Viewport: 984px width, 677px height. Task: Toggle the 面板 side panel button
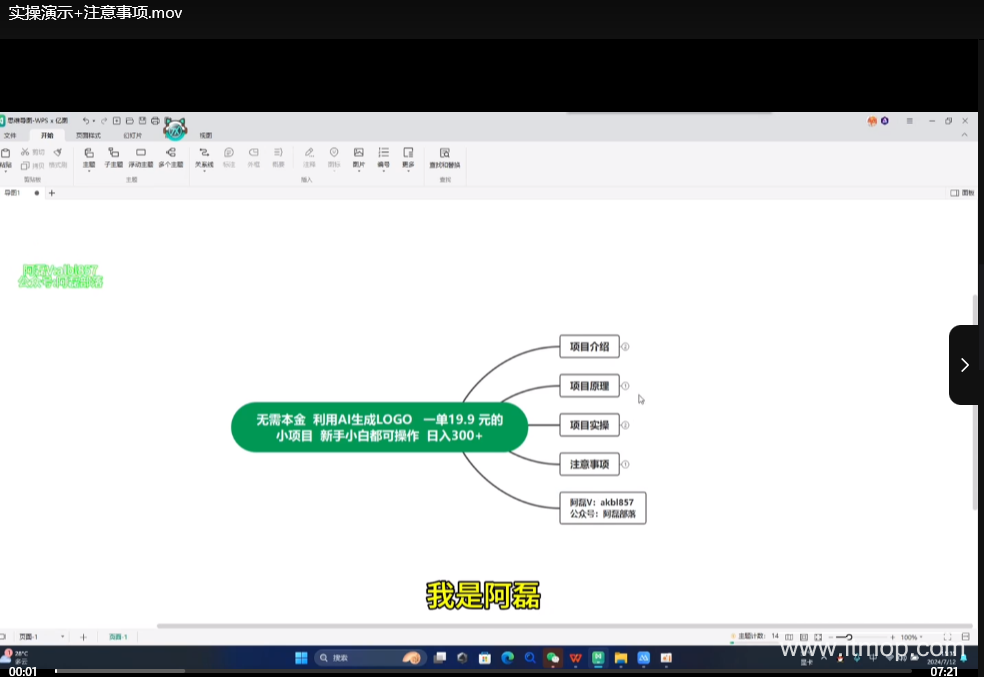tap(961, 193)
